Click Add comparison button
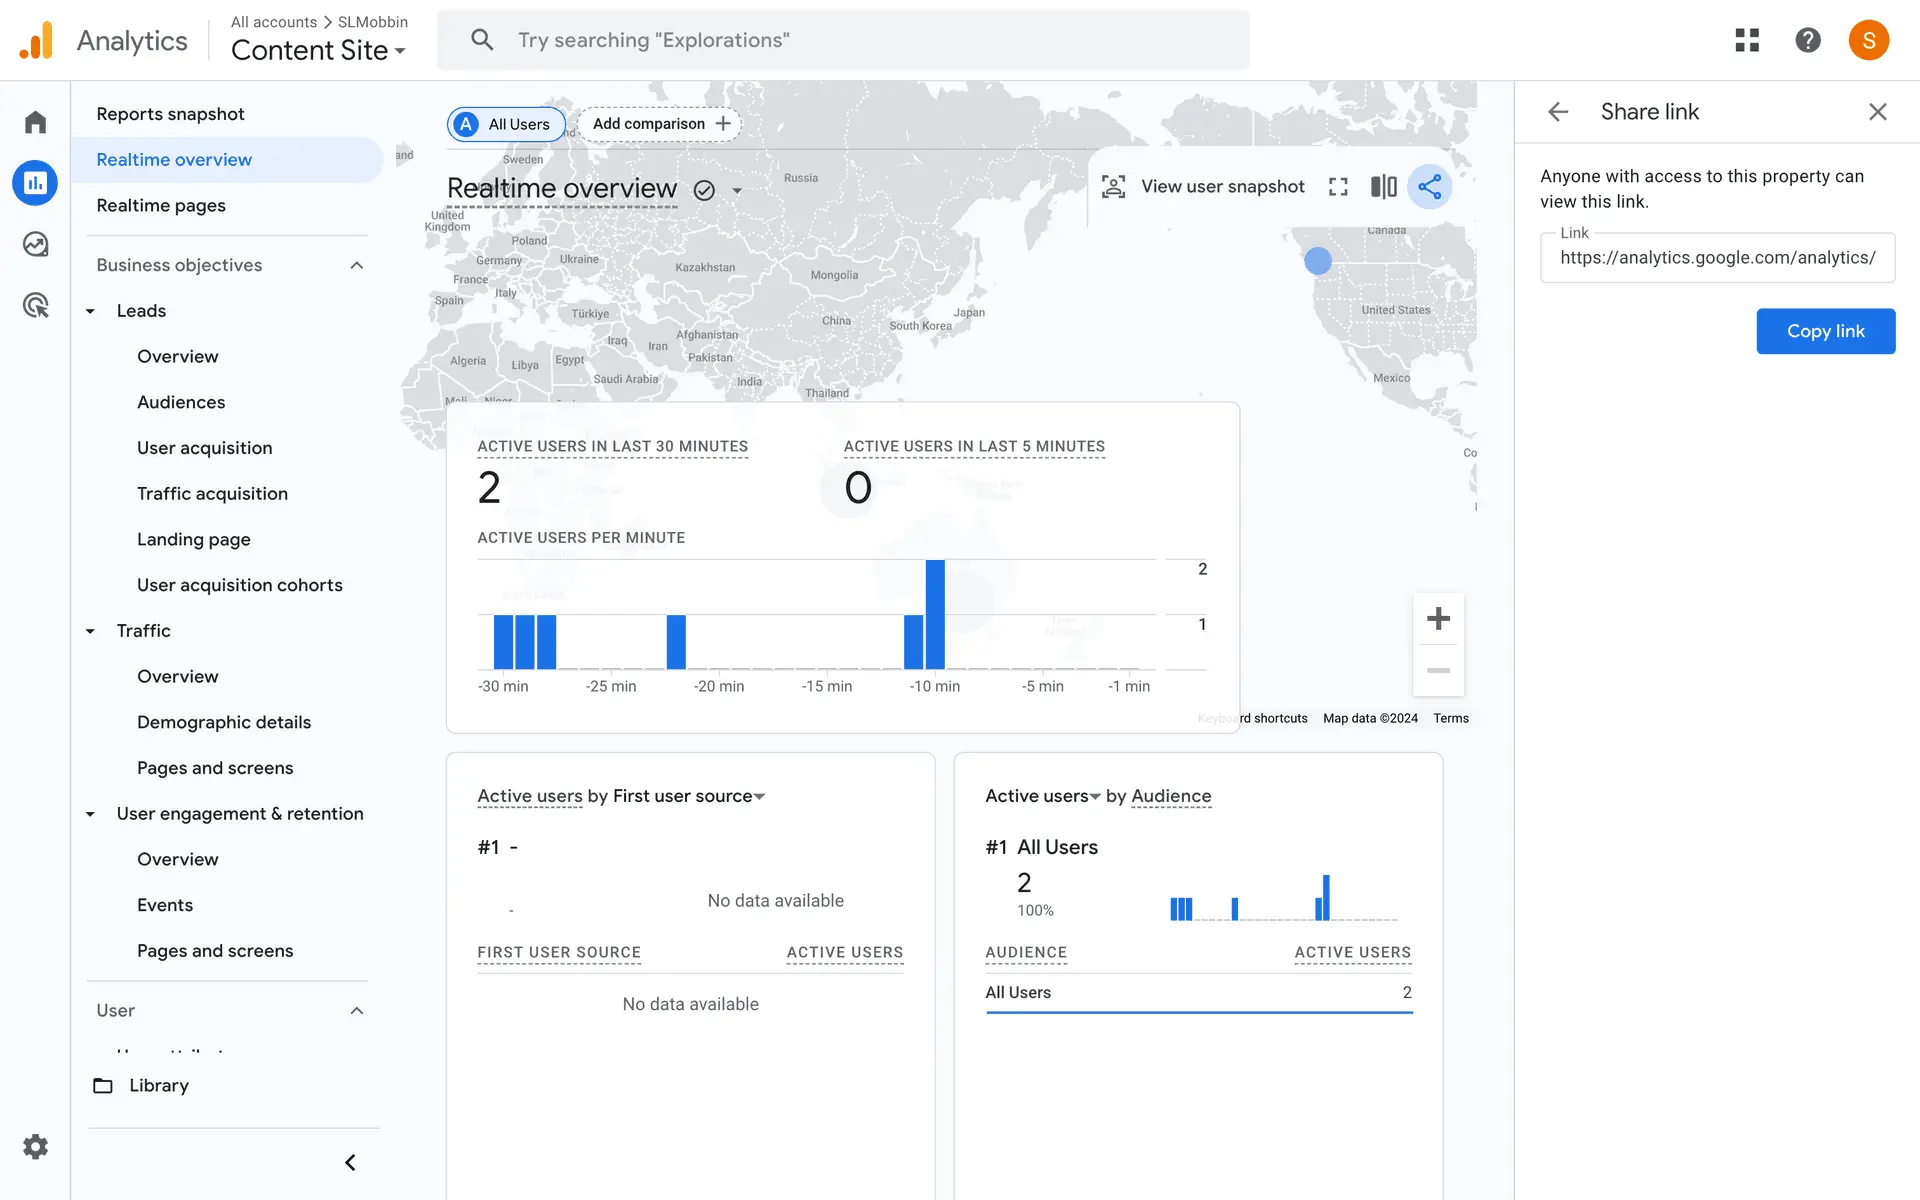 [x=660, y=124]
